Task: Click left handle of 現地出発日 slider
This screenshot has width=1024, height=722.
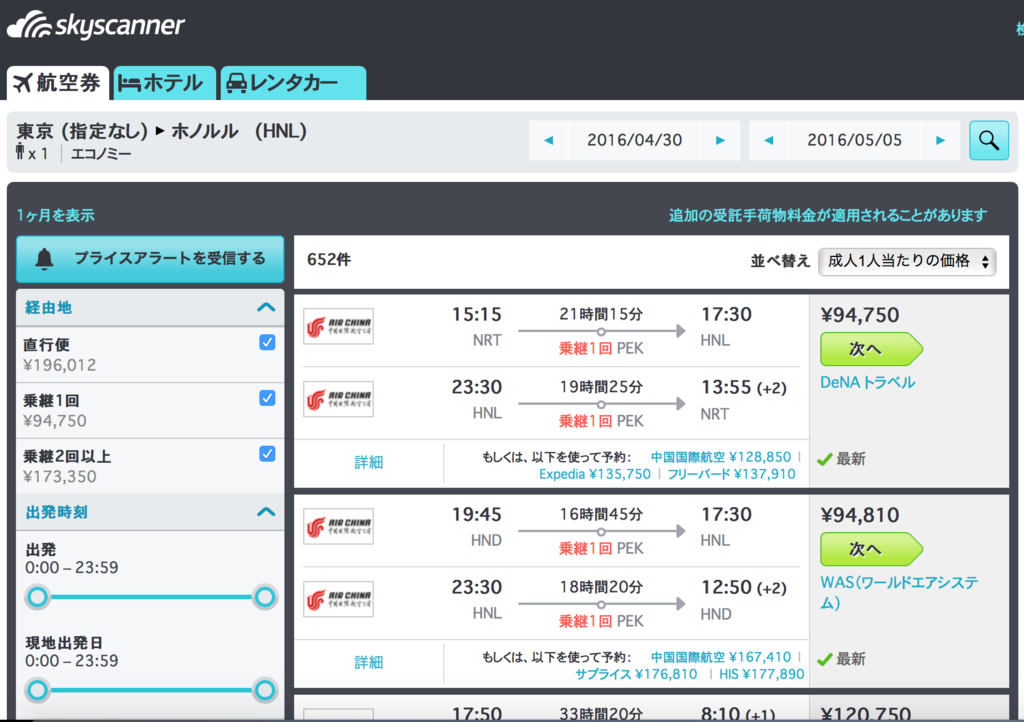Action: pyautogui.click(x=37, y=690)
